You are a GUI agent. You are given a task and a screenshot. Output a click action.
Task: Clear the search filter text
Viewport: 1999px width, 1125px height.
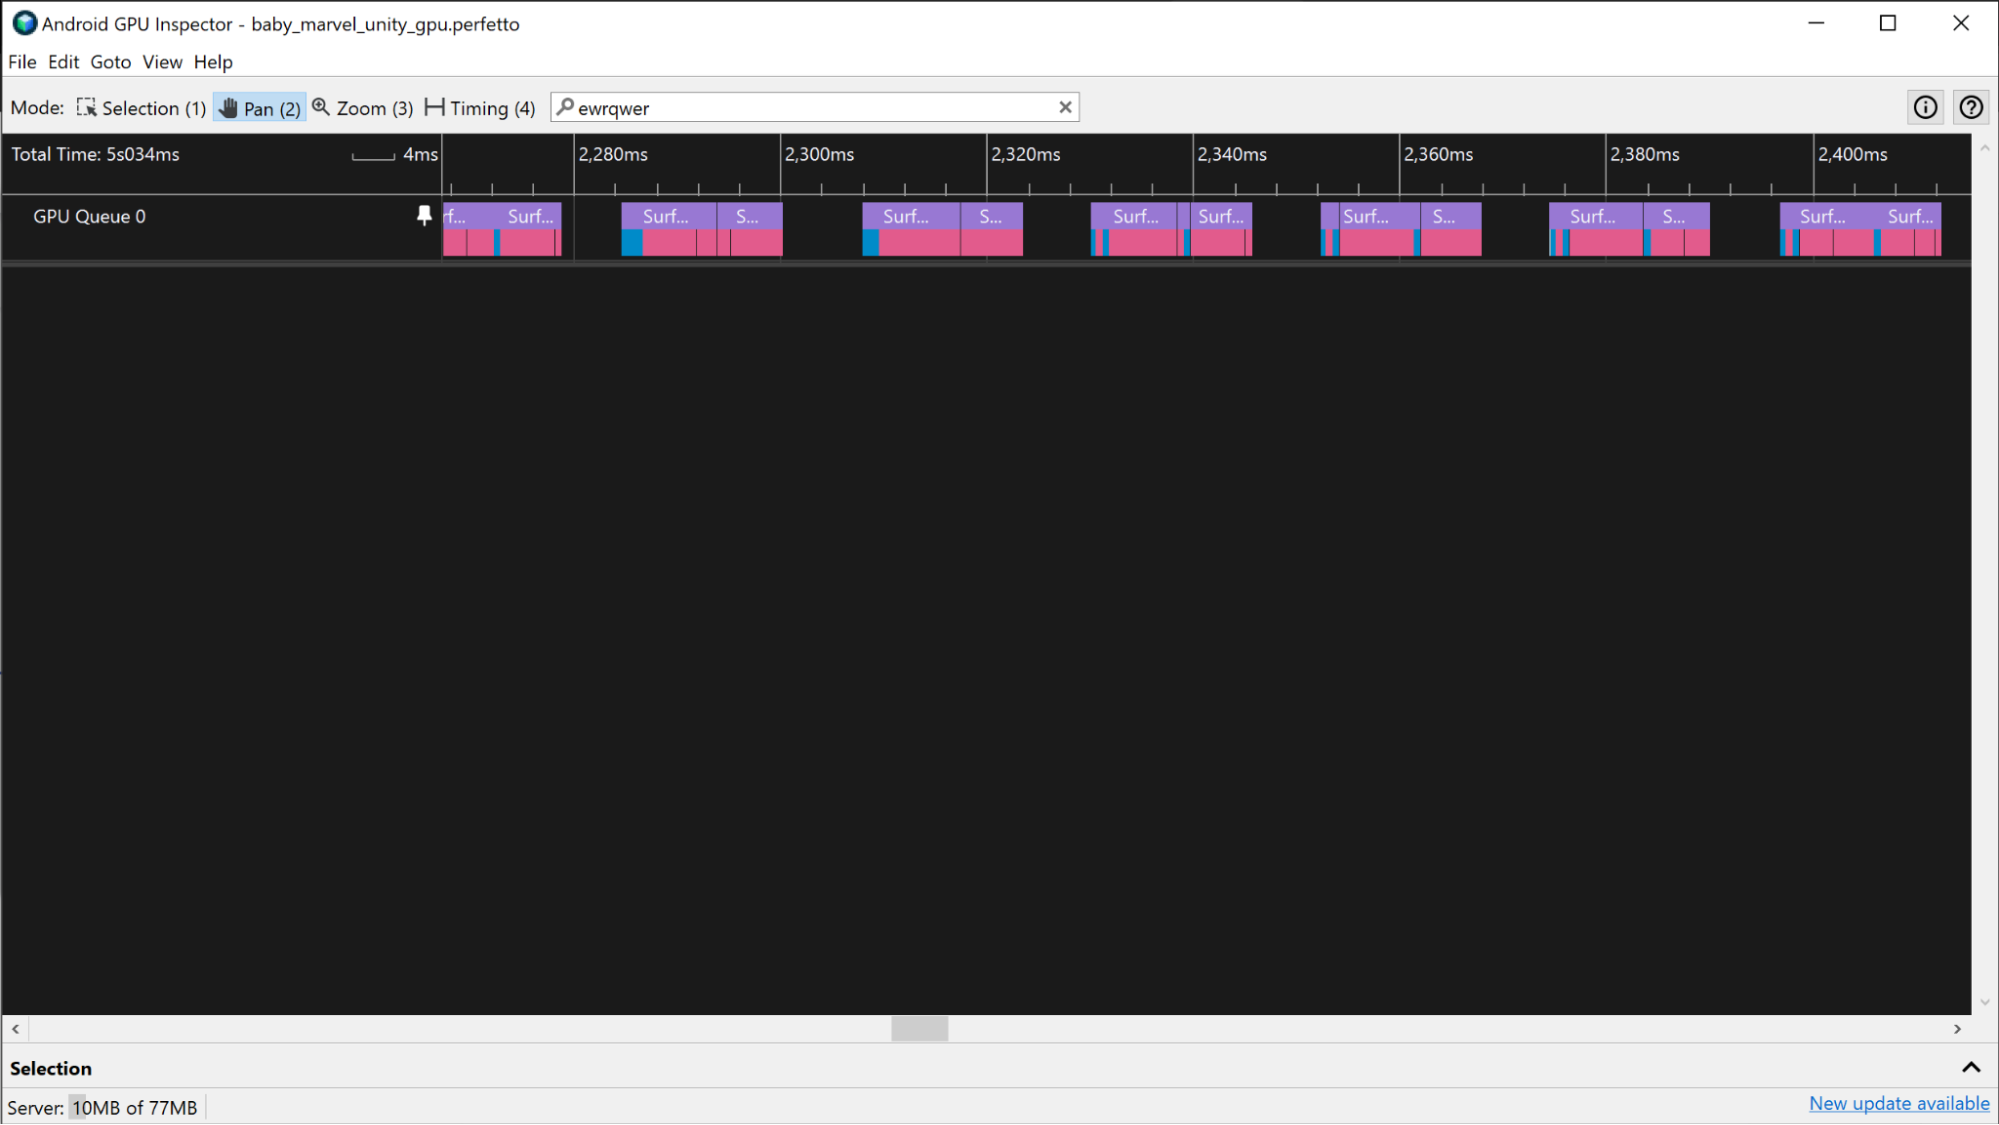(1065, 107)
